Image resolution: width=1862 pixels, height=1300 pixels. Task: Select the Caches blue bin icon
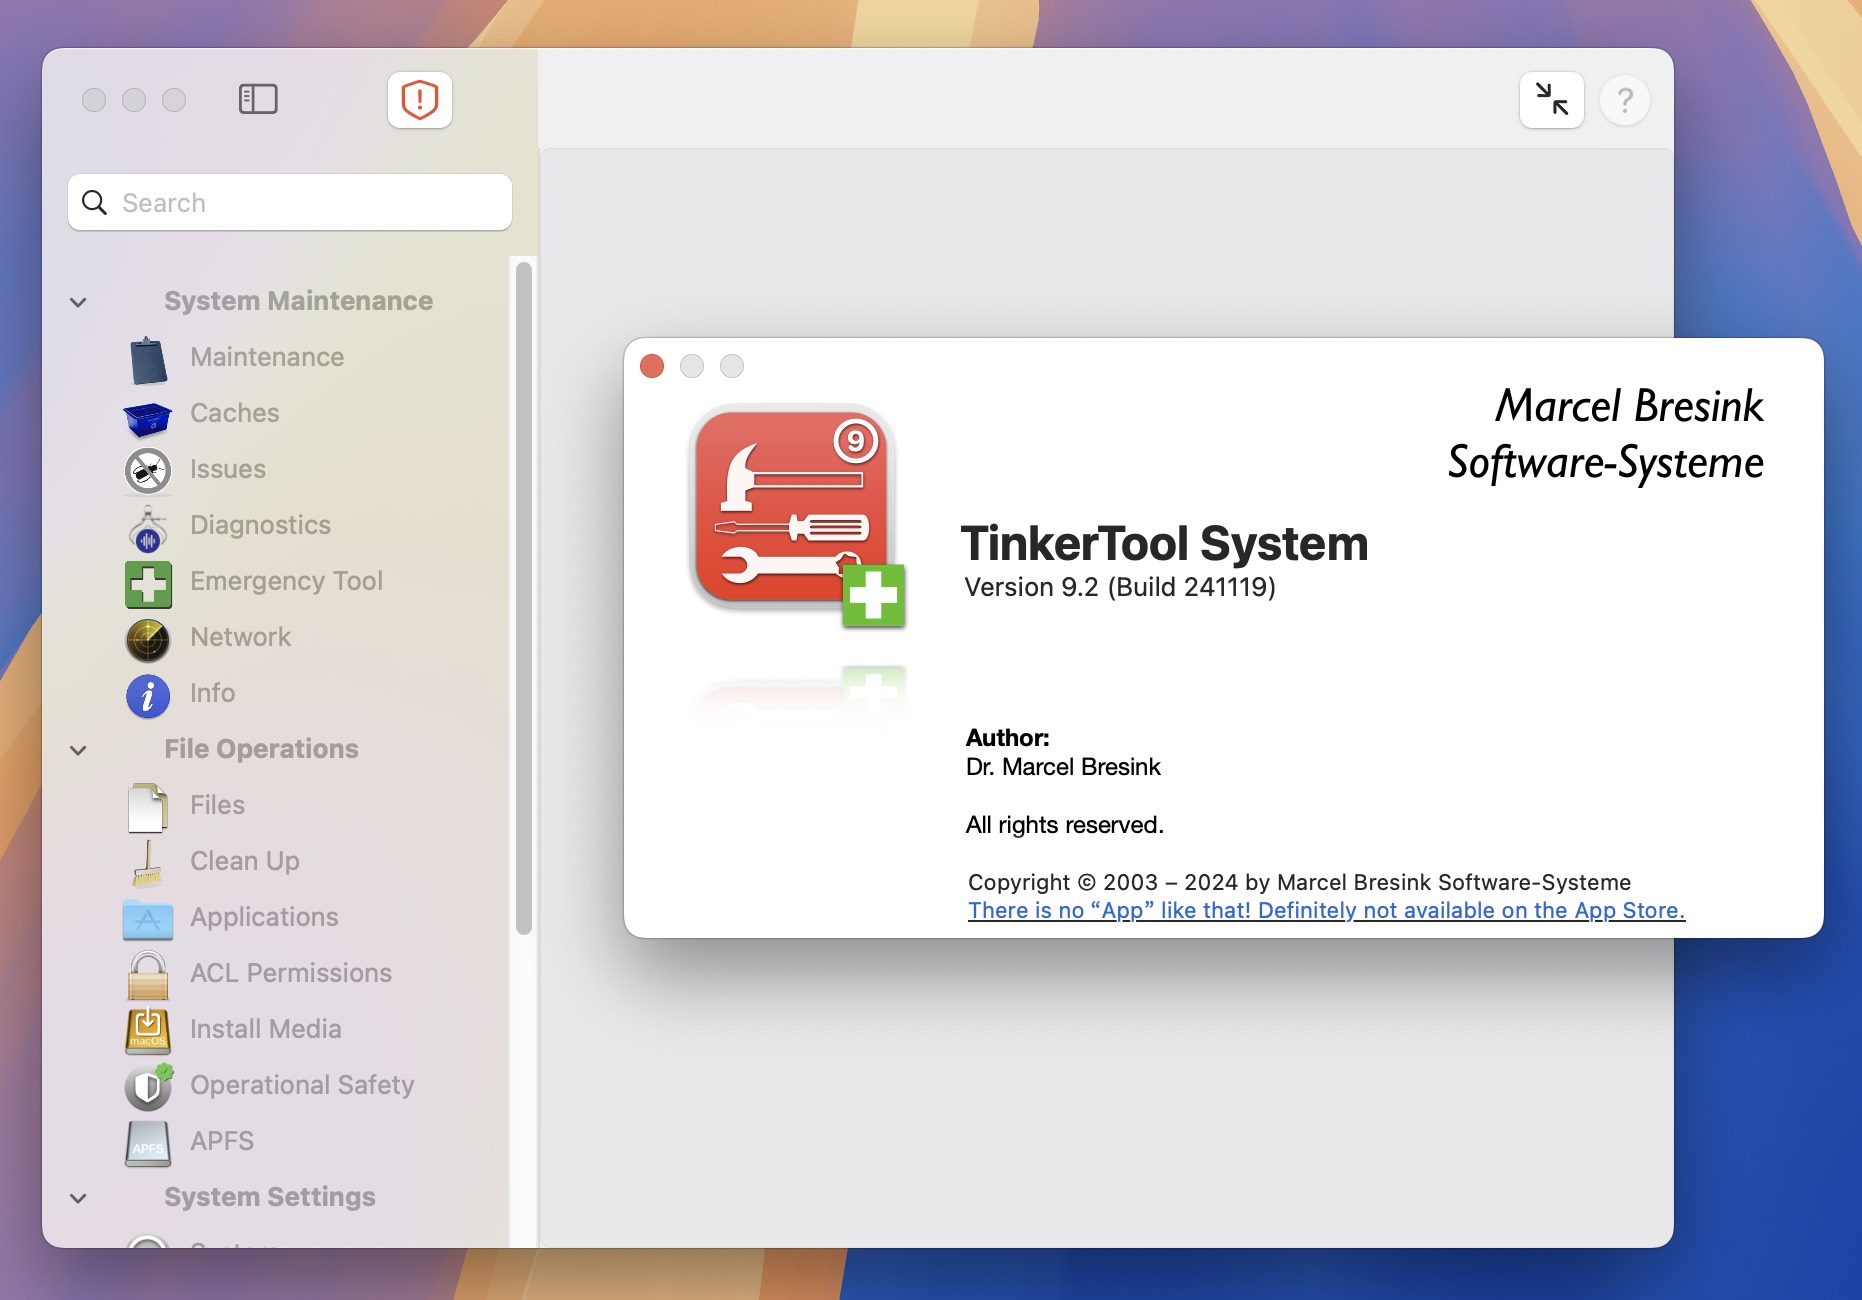(x=148, y=417)
